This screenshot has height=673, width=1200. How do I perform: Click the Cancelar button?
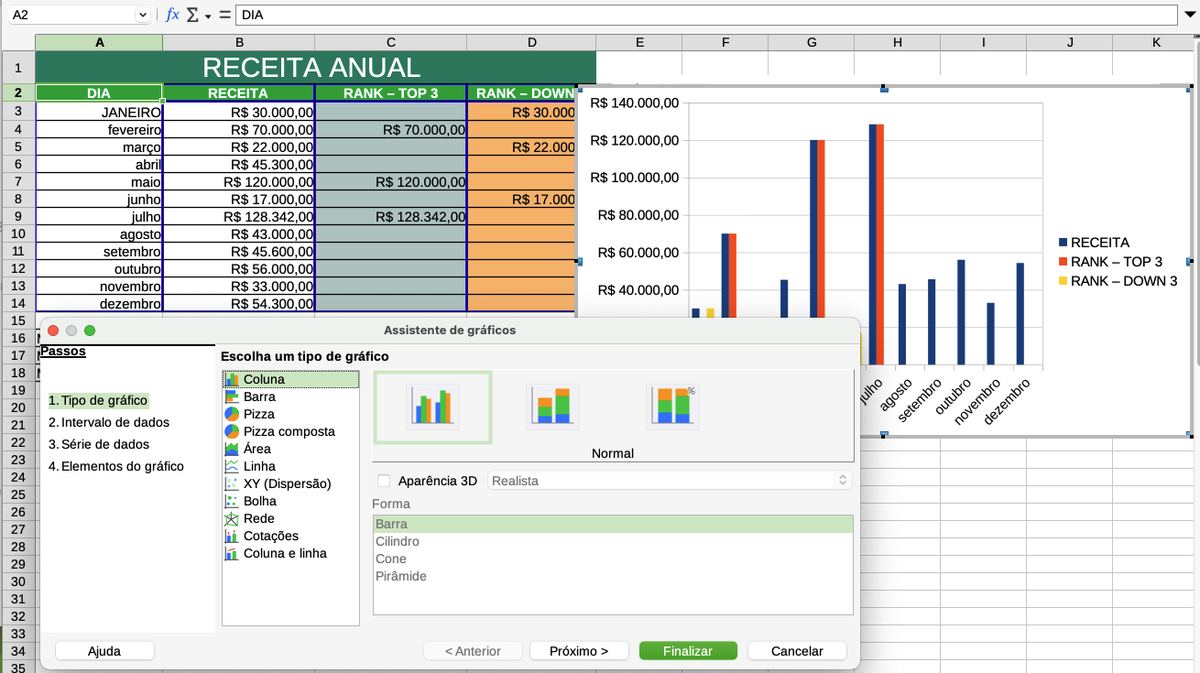click(797, 651)
